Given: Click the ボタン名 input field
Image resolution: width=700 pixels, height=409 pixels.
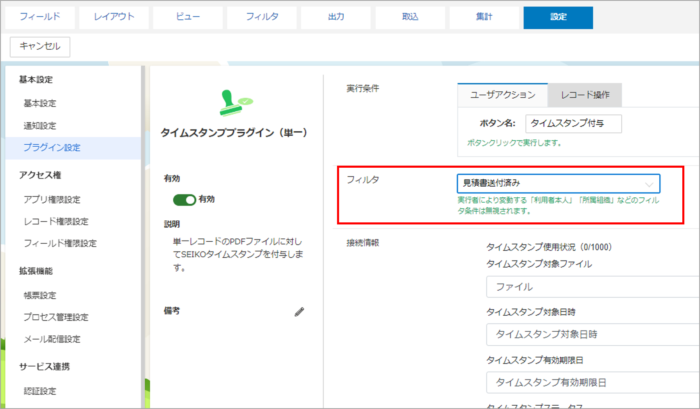Looking at the screenshot, I should pos(574,124).
